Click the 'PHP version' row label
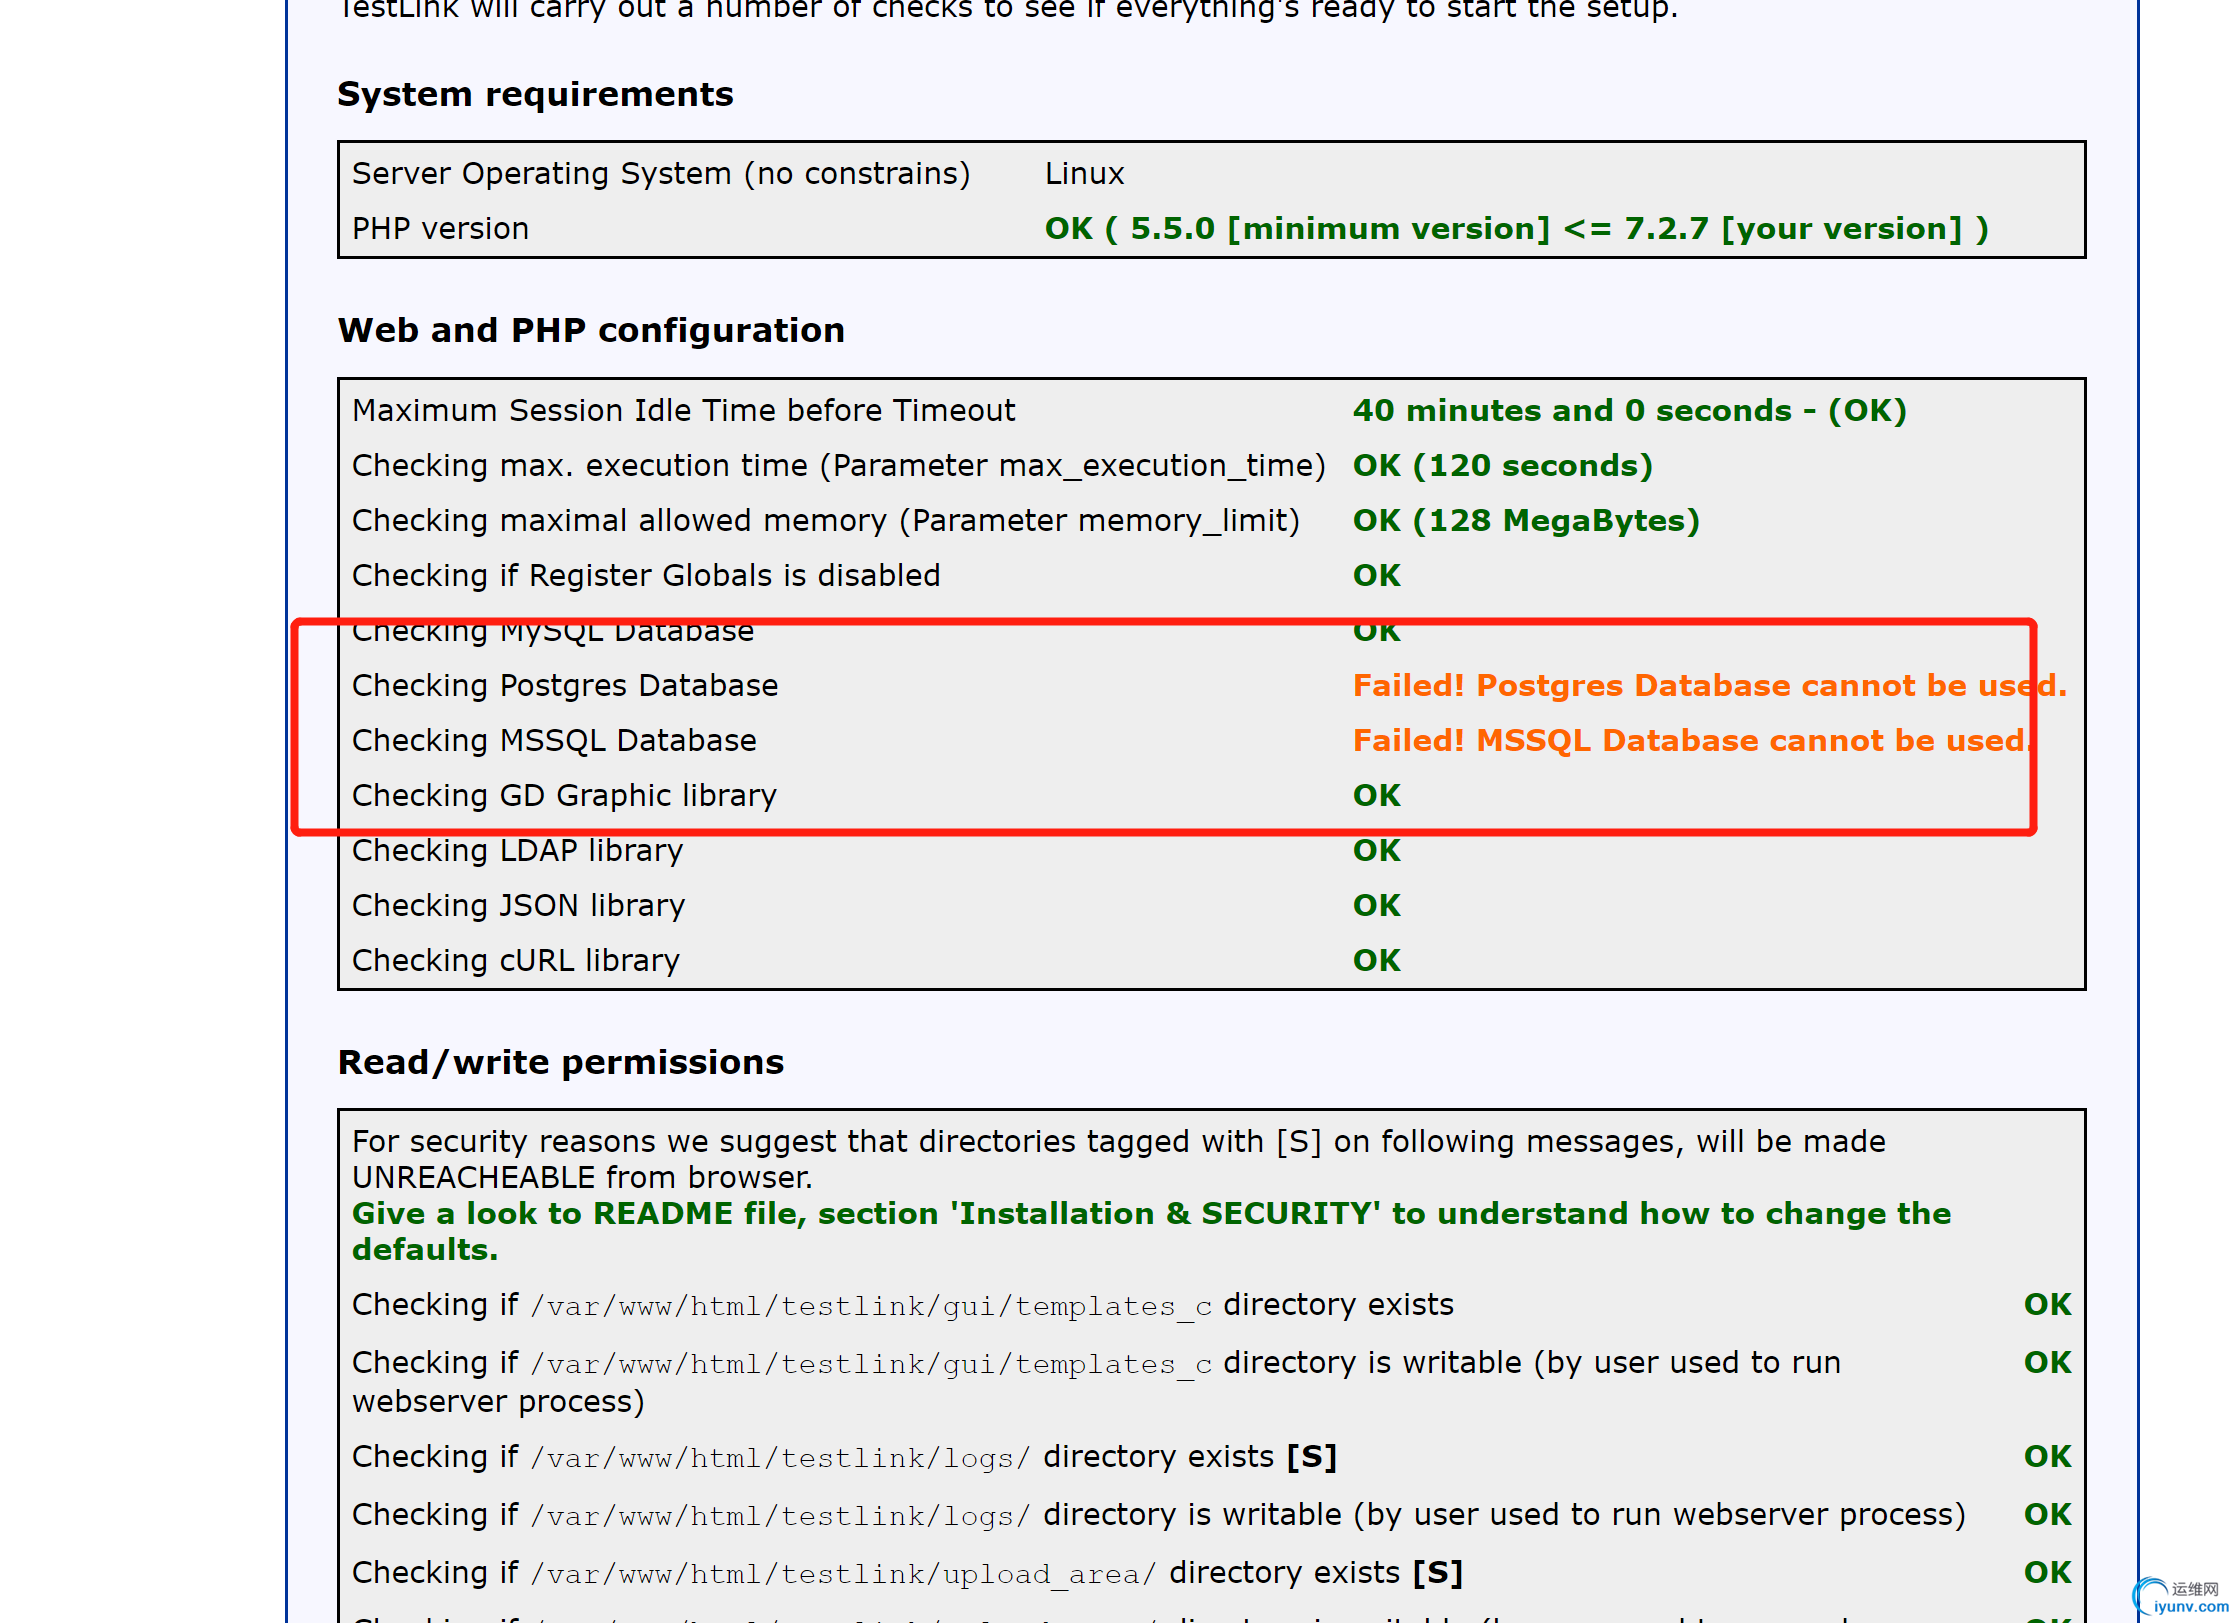The image size is (2235, 1623). pos(440,229)
